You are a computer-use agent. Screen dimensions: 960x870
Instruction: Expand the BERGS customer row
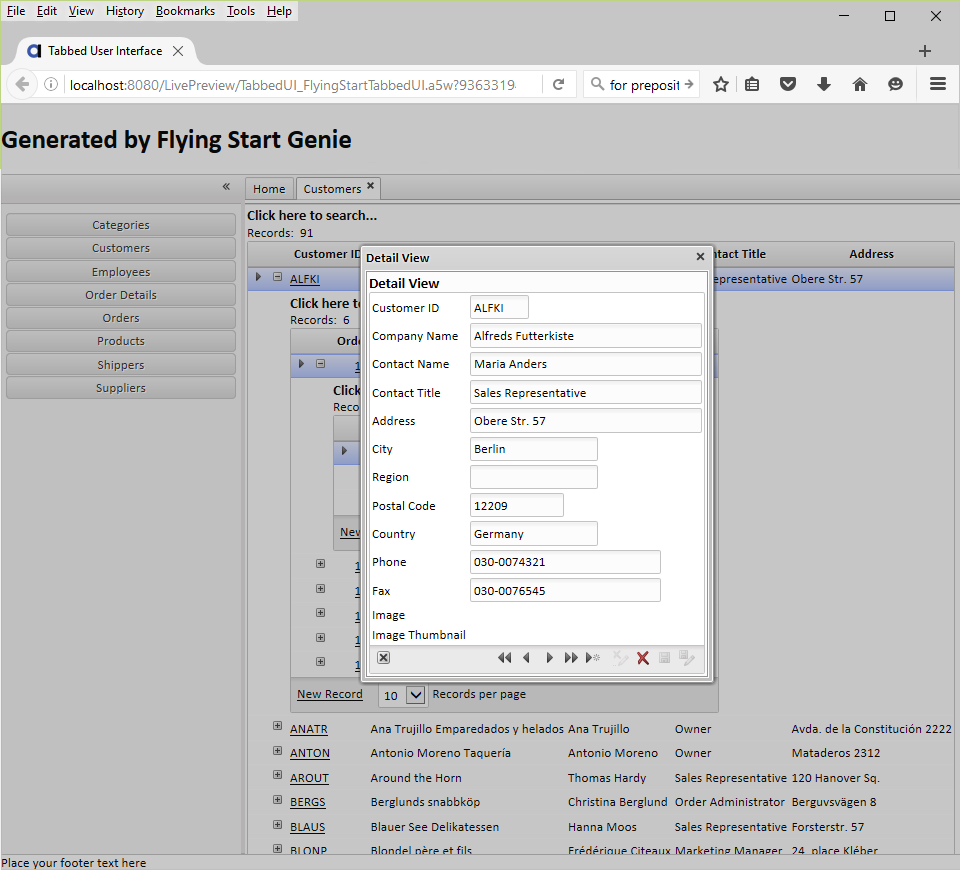(x=277, y=800)
